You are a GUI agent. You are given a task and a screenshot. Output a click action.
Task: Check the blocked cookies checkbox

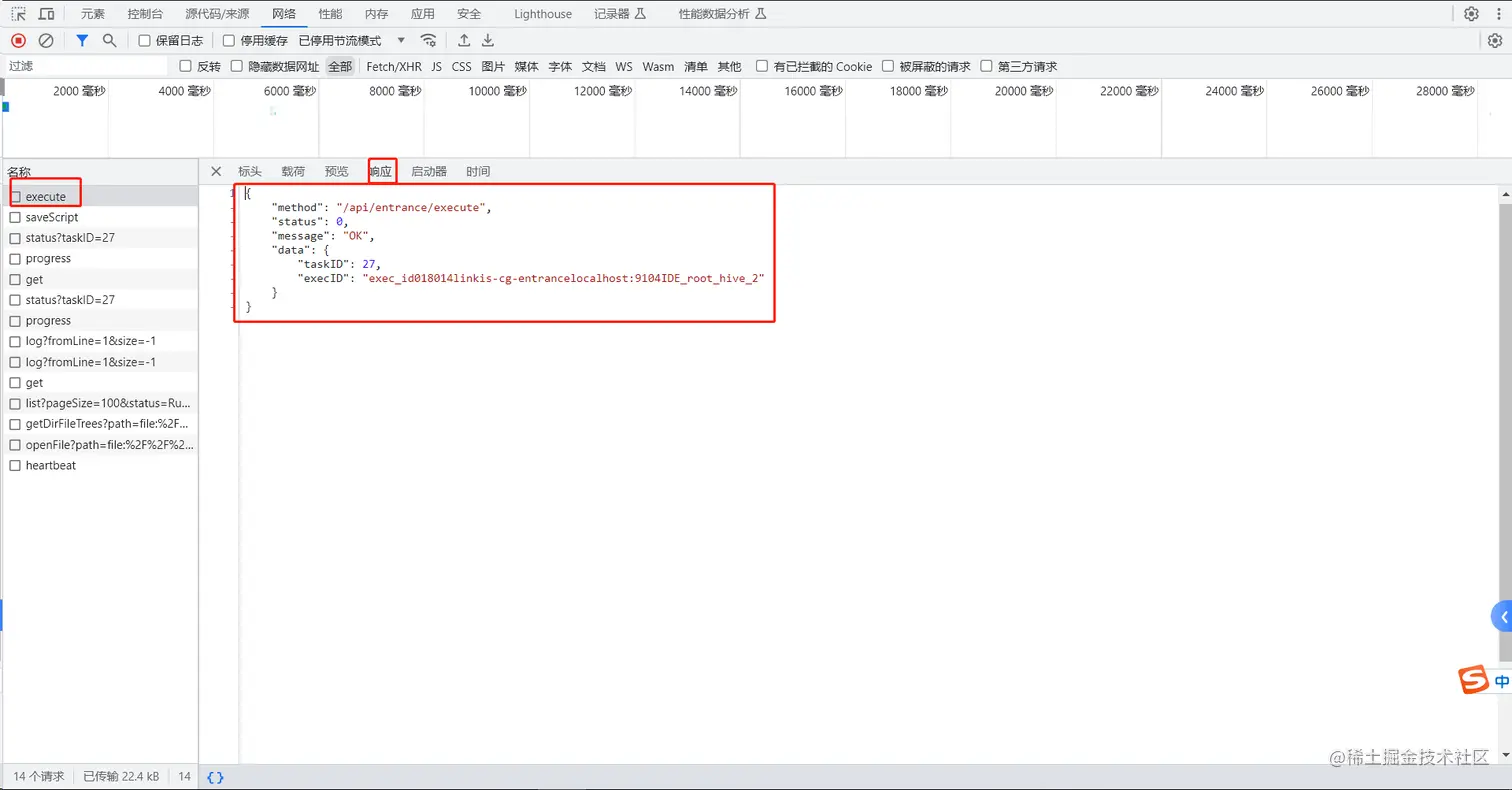762,66
